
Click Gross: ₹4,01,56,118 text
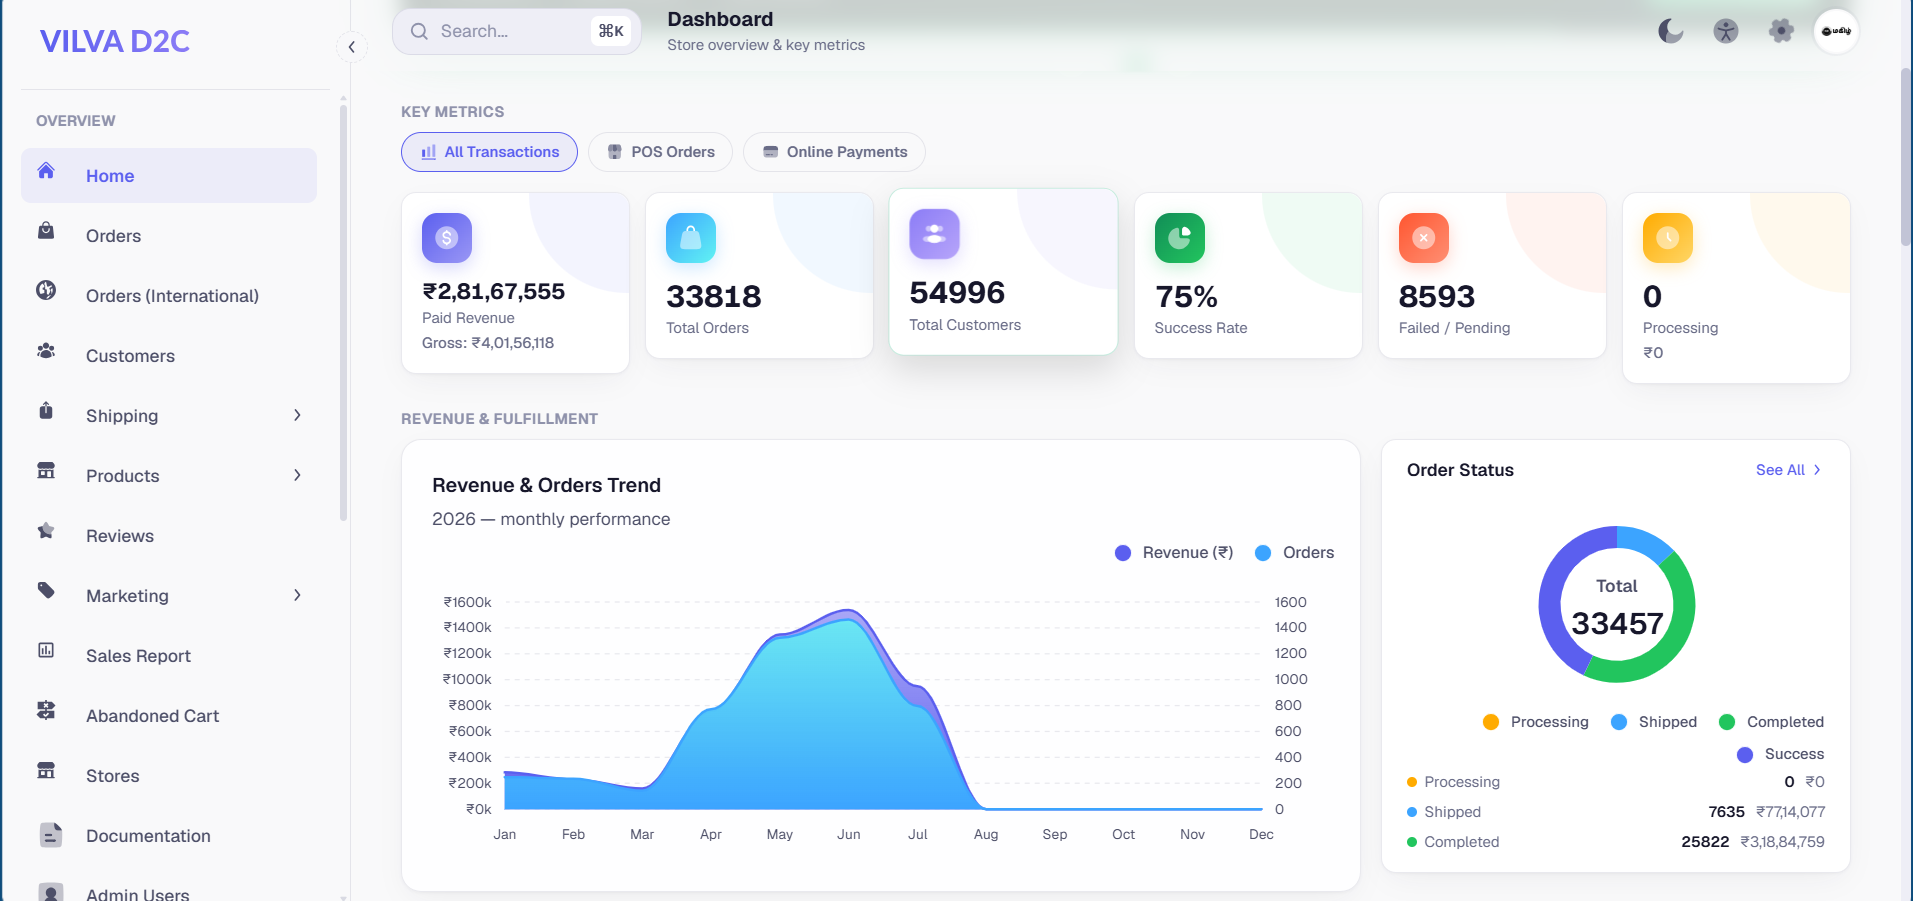pos(488,343)
